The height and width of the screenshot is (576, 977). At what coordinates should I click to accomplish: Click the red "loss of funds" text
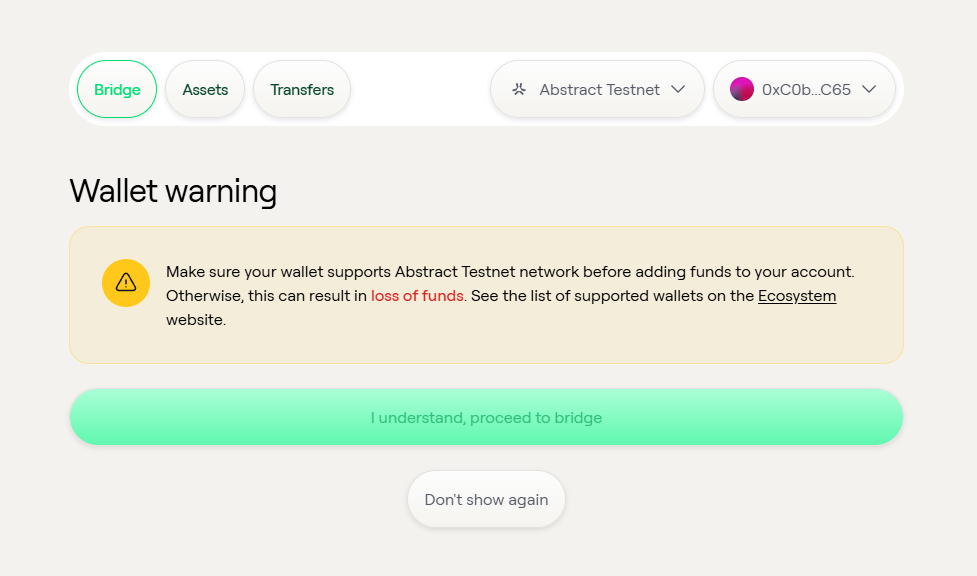[417, 296]
